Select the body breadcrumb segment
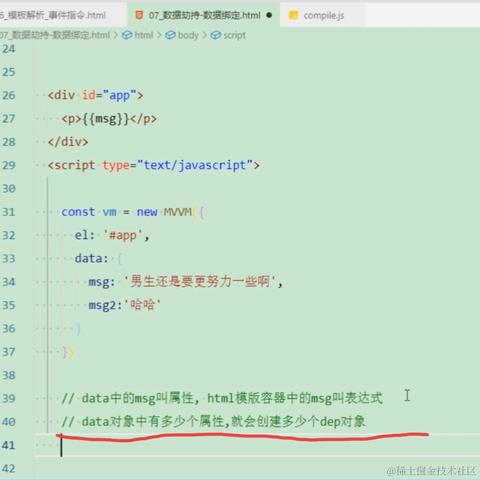The width and height of the screenshot is (480, 480). (188, 35)
